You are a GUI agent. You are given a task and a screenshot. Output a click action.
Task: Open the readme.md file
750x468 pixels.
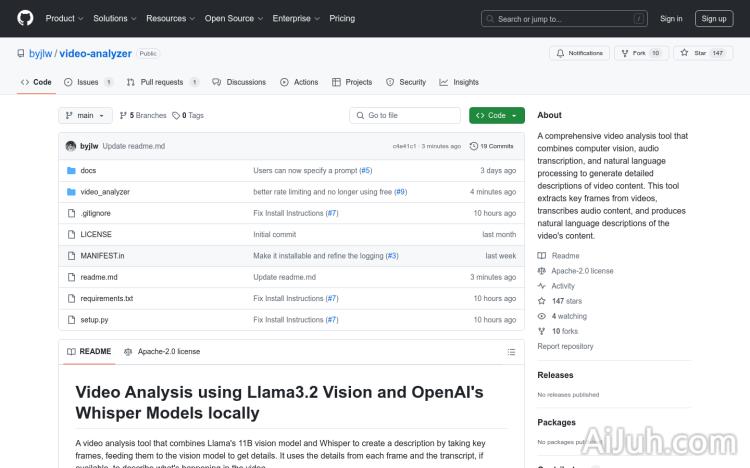[x=99, y=277]
